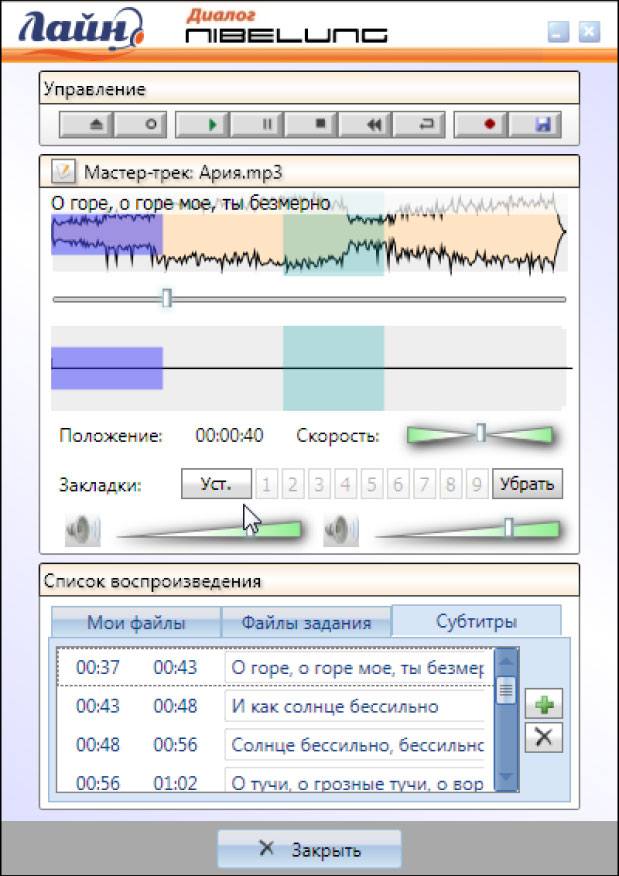Click the blue region in the lower track
The height and width of the screenshot is (876, 619).
(x=107, y=368)
